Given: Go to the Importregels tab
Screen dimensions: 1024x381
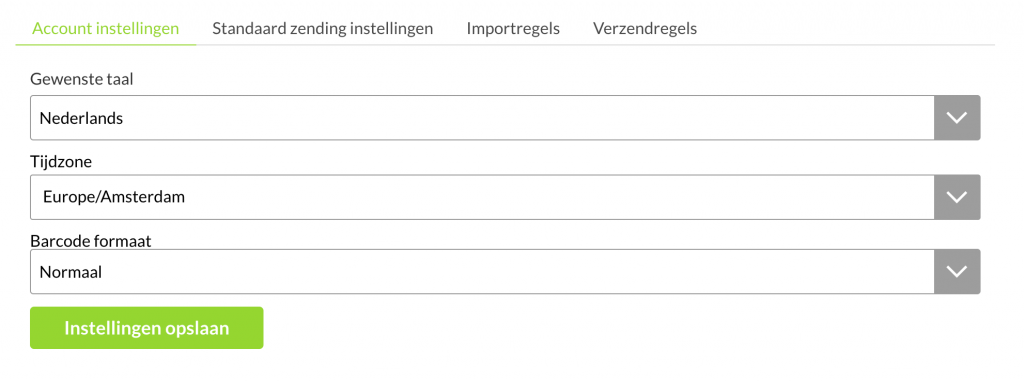Looking at the screenshot, I should pyautogui.click(x=513, y=29).
